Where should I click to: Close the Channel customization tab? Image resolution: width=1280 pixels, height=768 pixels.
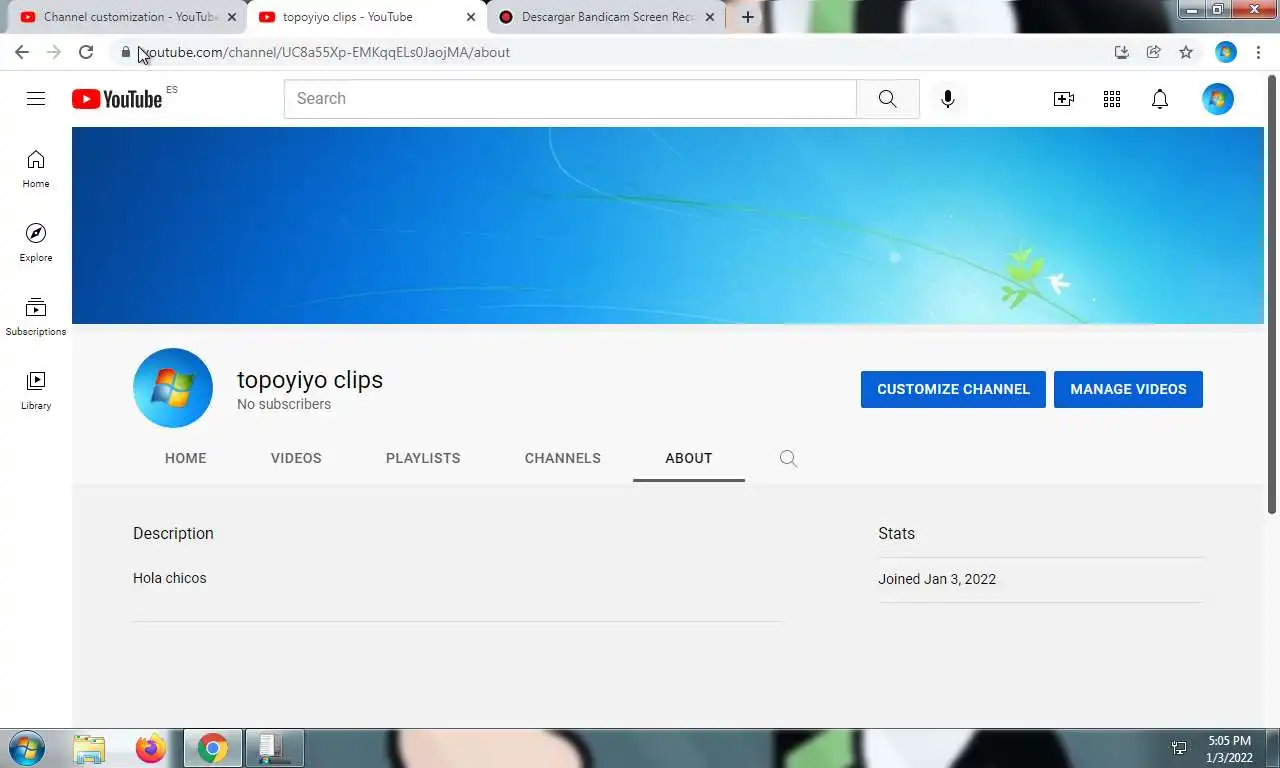coord(232,17)
